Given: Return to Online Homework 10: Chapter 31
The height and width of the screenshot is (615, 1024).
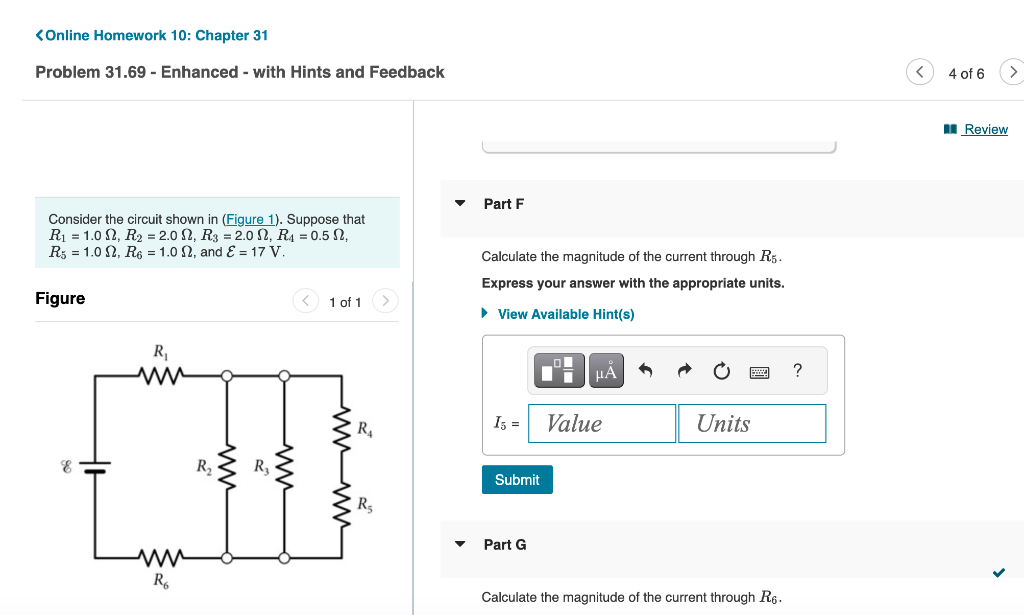Looking at the screenshot, I should pos(151,35).
